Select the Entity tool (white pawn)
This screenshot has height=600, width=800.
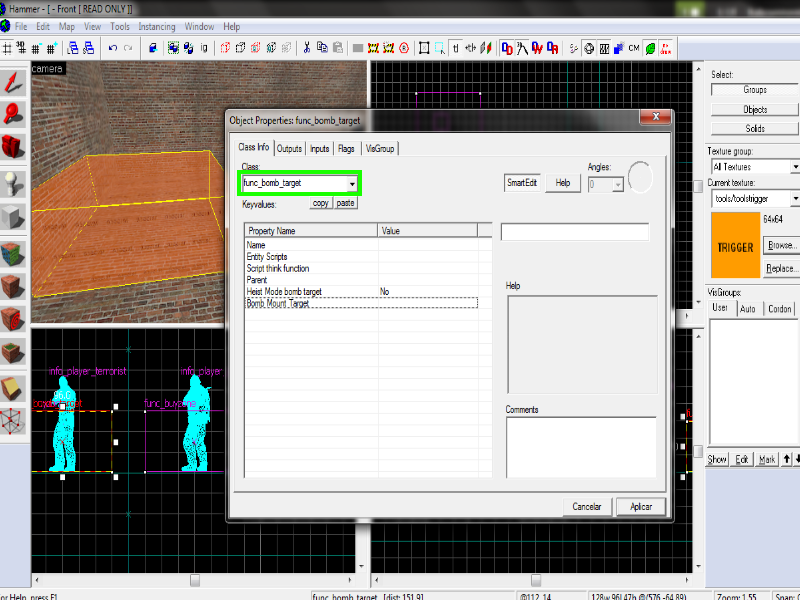tap(14, 185)
